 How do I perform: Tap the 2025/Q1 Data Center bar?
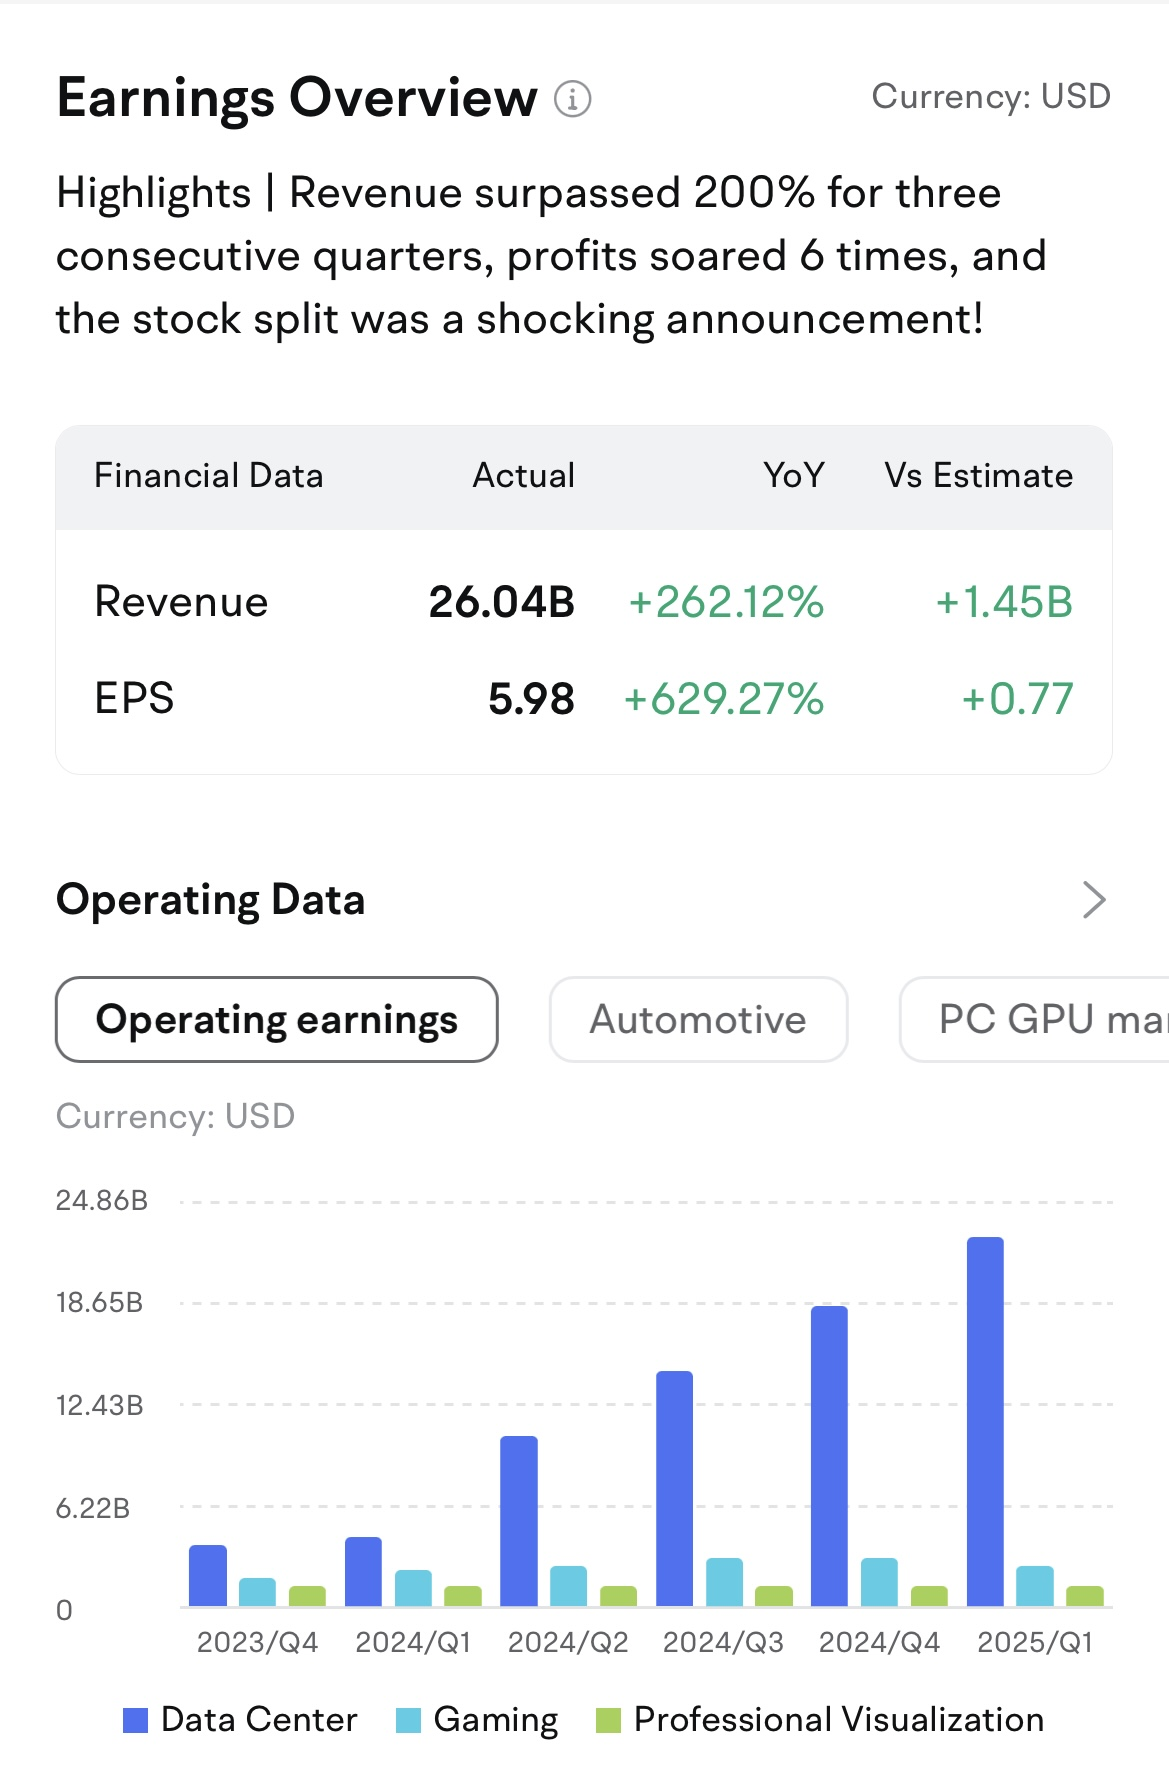[x=985, y=1422]
